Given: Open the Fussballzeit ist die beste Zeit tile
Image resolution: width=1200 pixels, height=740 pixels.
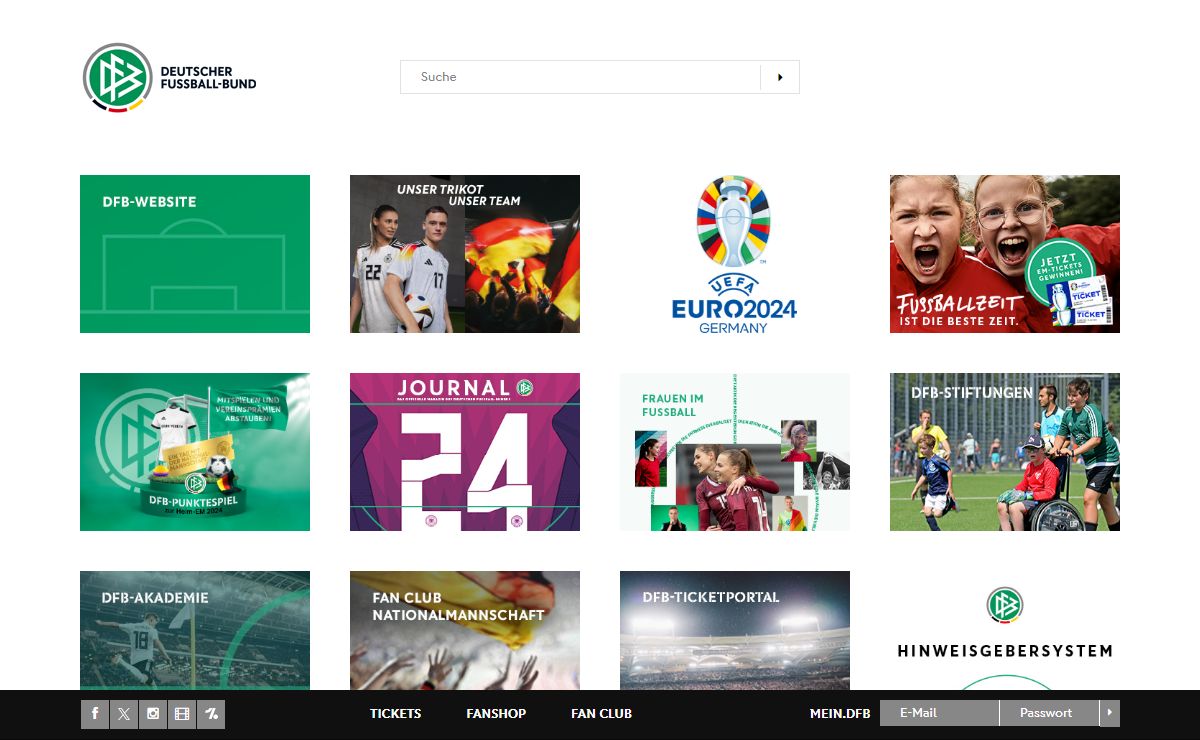Looking at the screenshot, I should click(1005, 254).
